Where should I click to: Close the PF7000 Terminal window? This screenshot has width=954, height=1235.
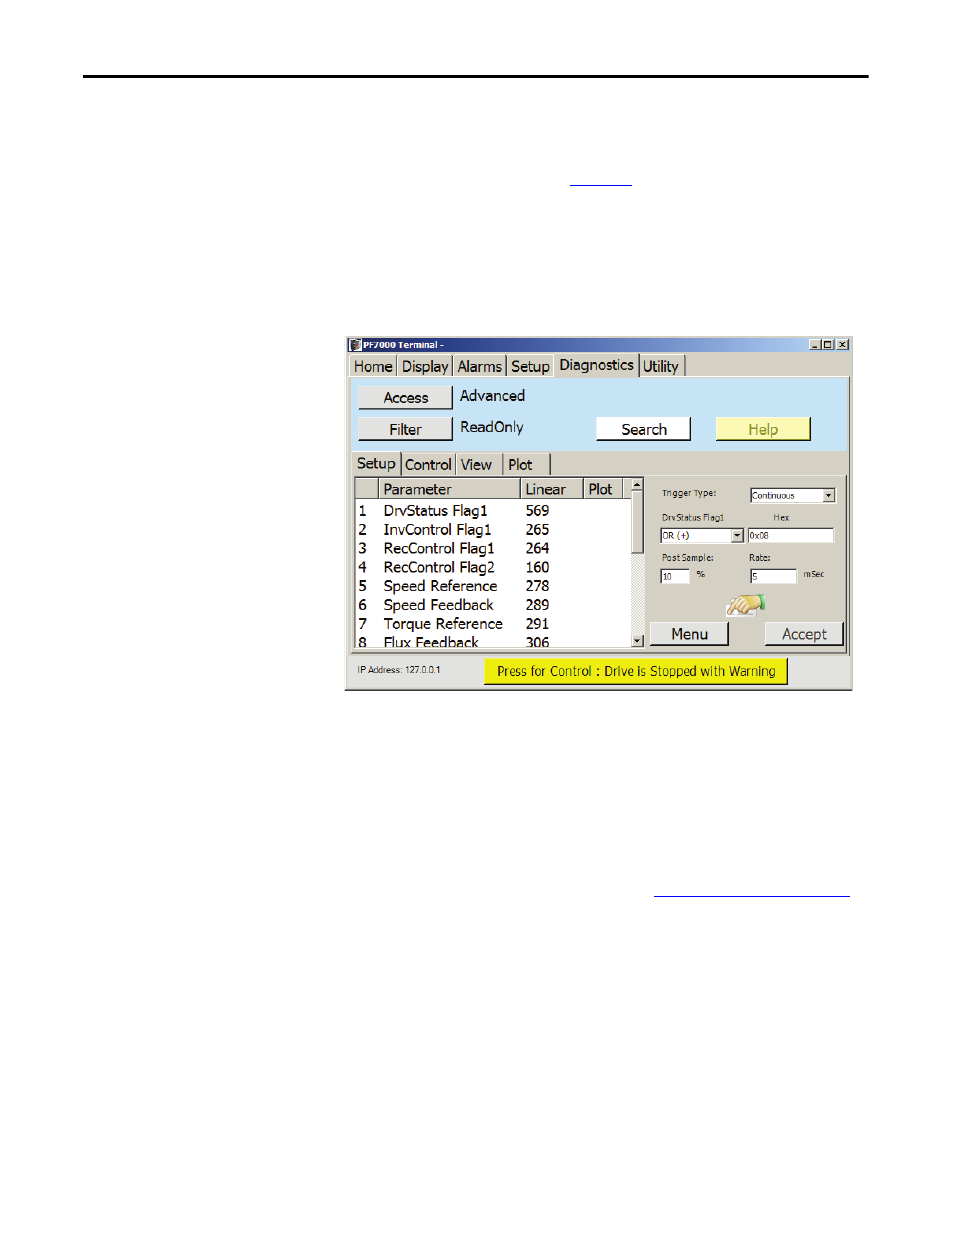click(x=843, y=345)
